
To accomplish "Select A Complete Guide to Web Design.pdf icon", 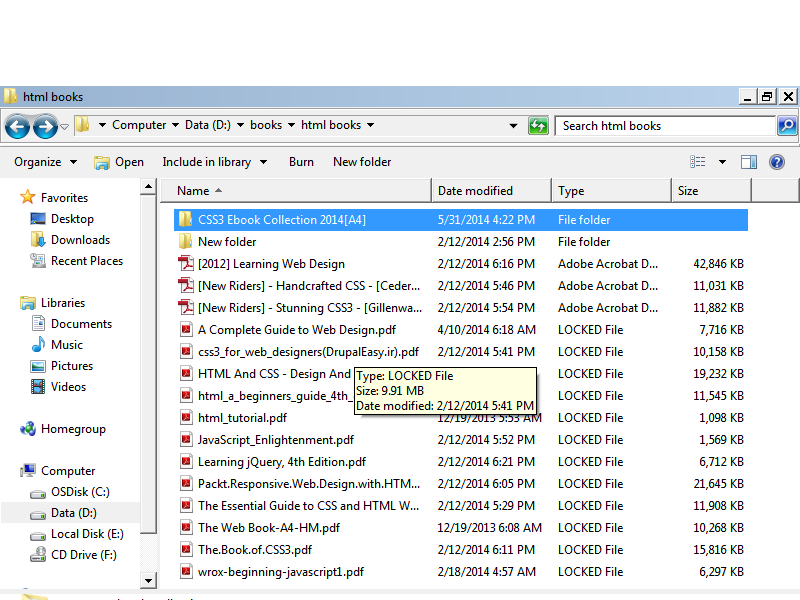I will [x=186, y=330].
